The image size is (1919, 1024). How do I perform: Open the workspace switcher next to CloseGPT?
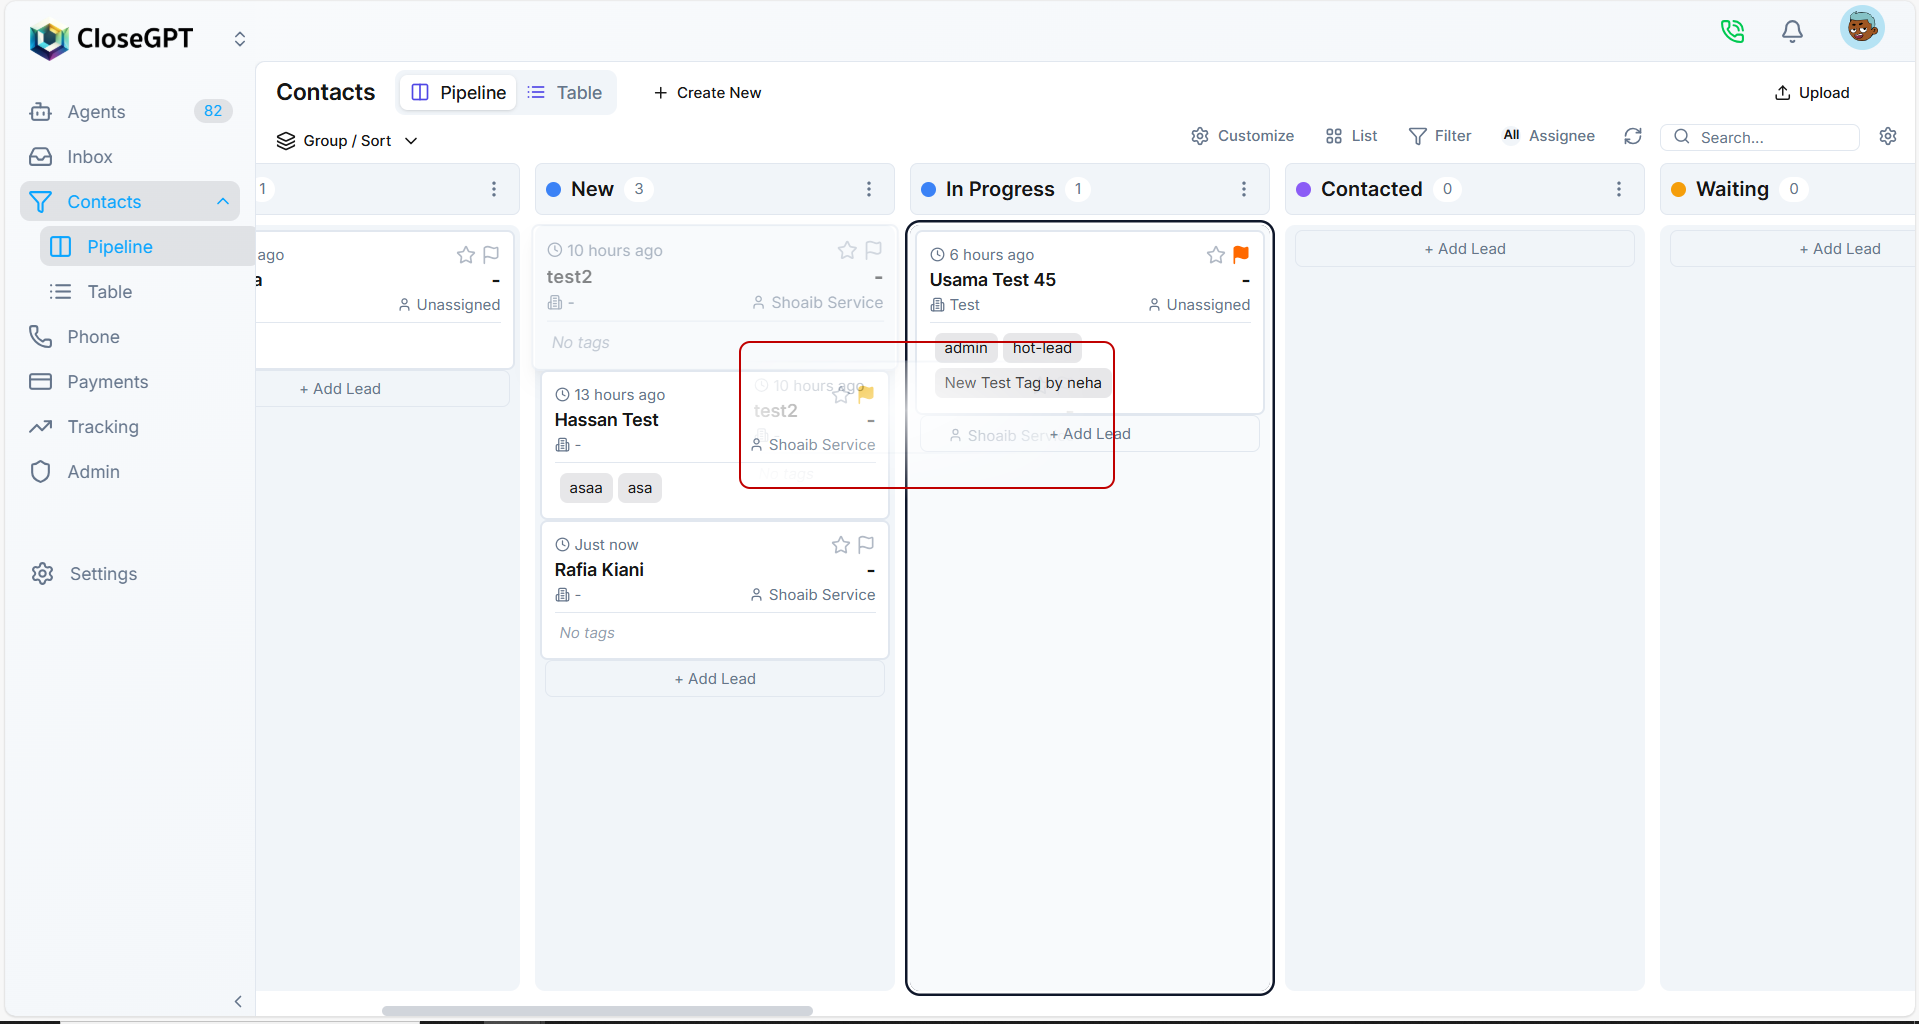click(x=240, y=39)
